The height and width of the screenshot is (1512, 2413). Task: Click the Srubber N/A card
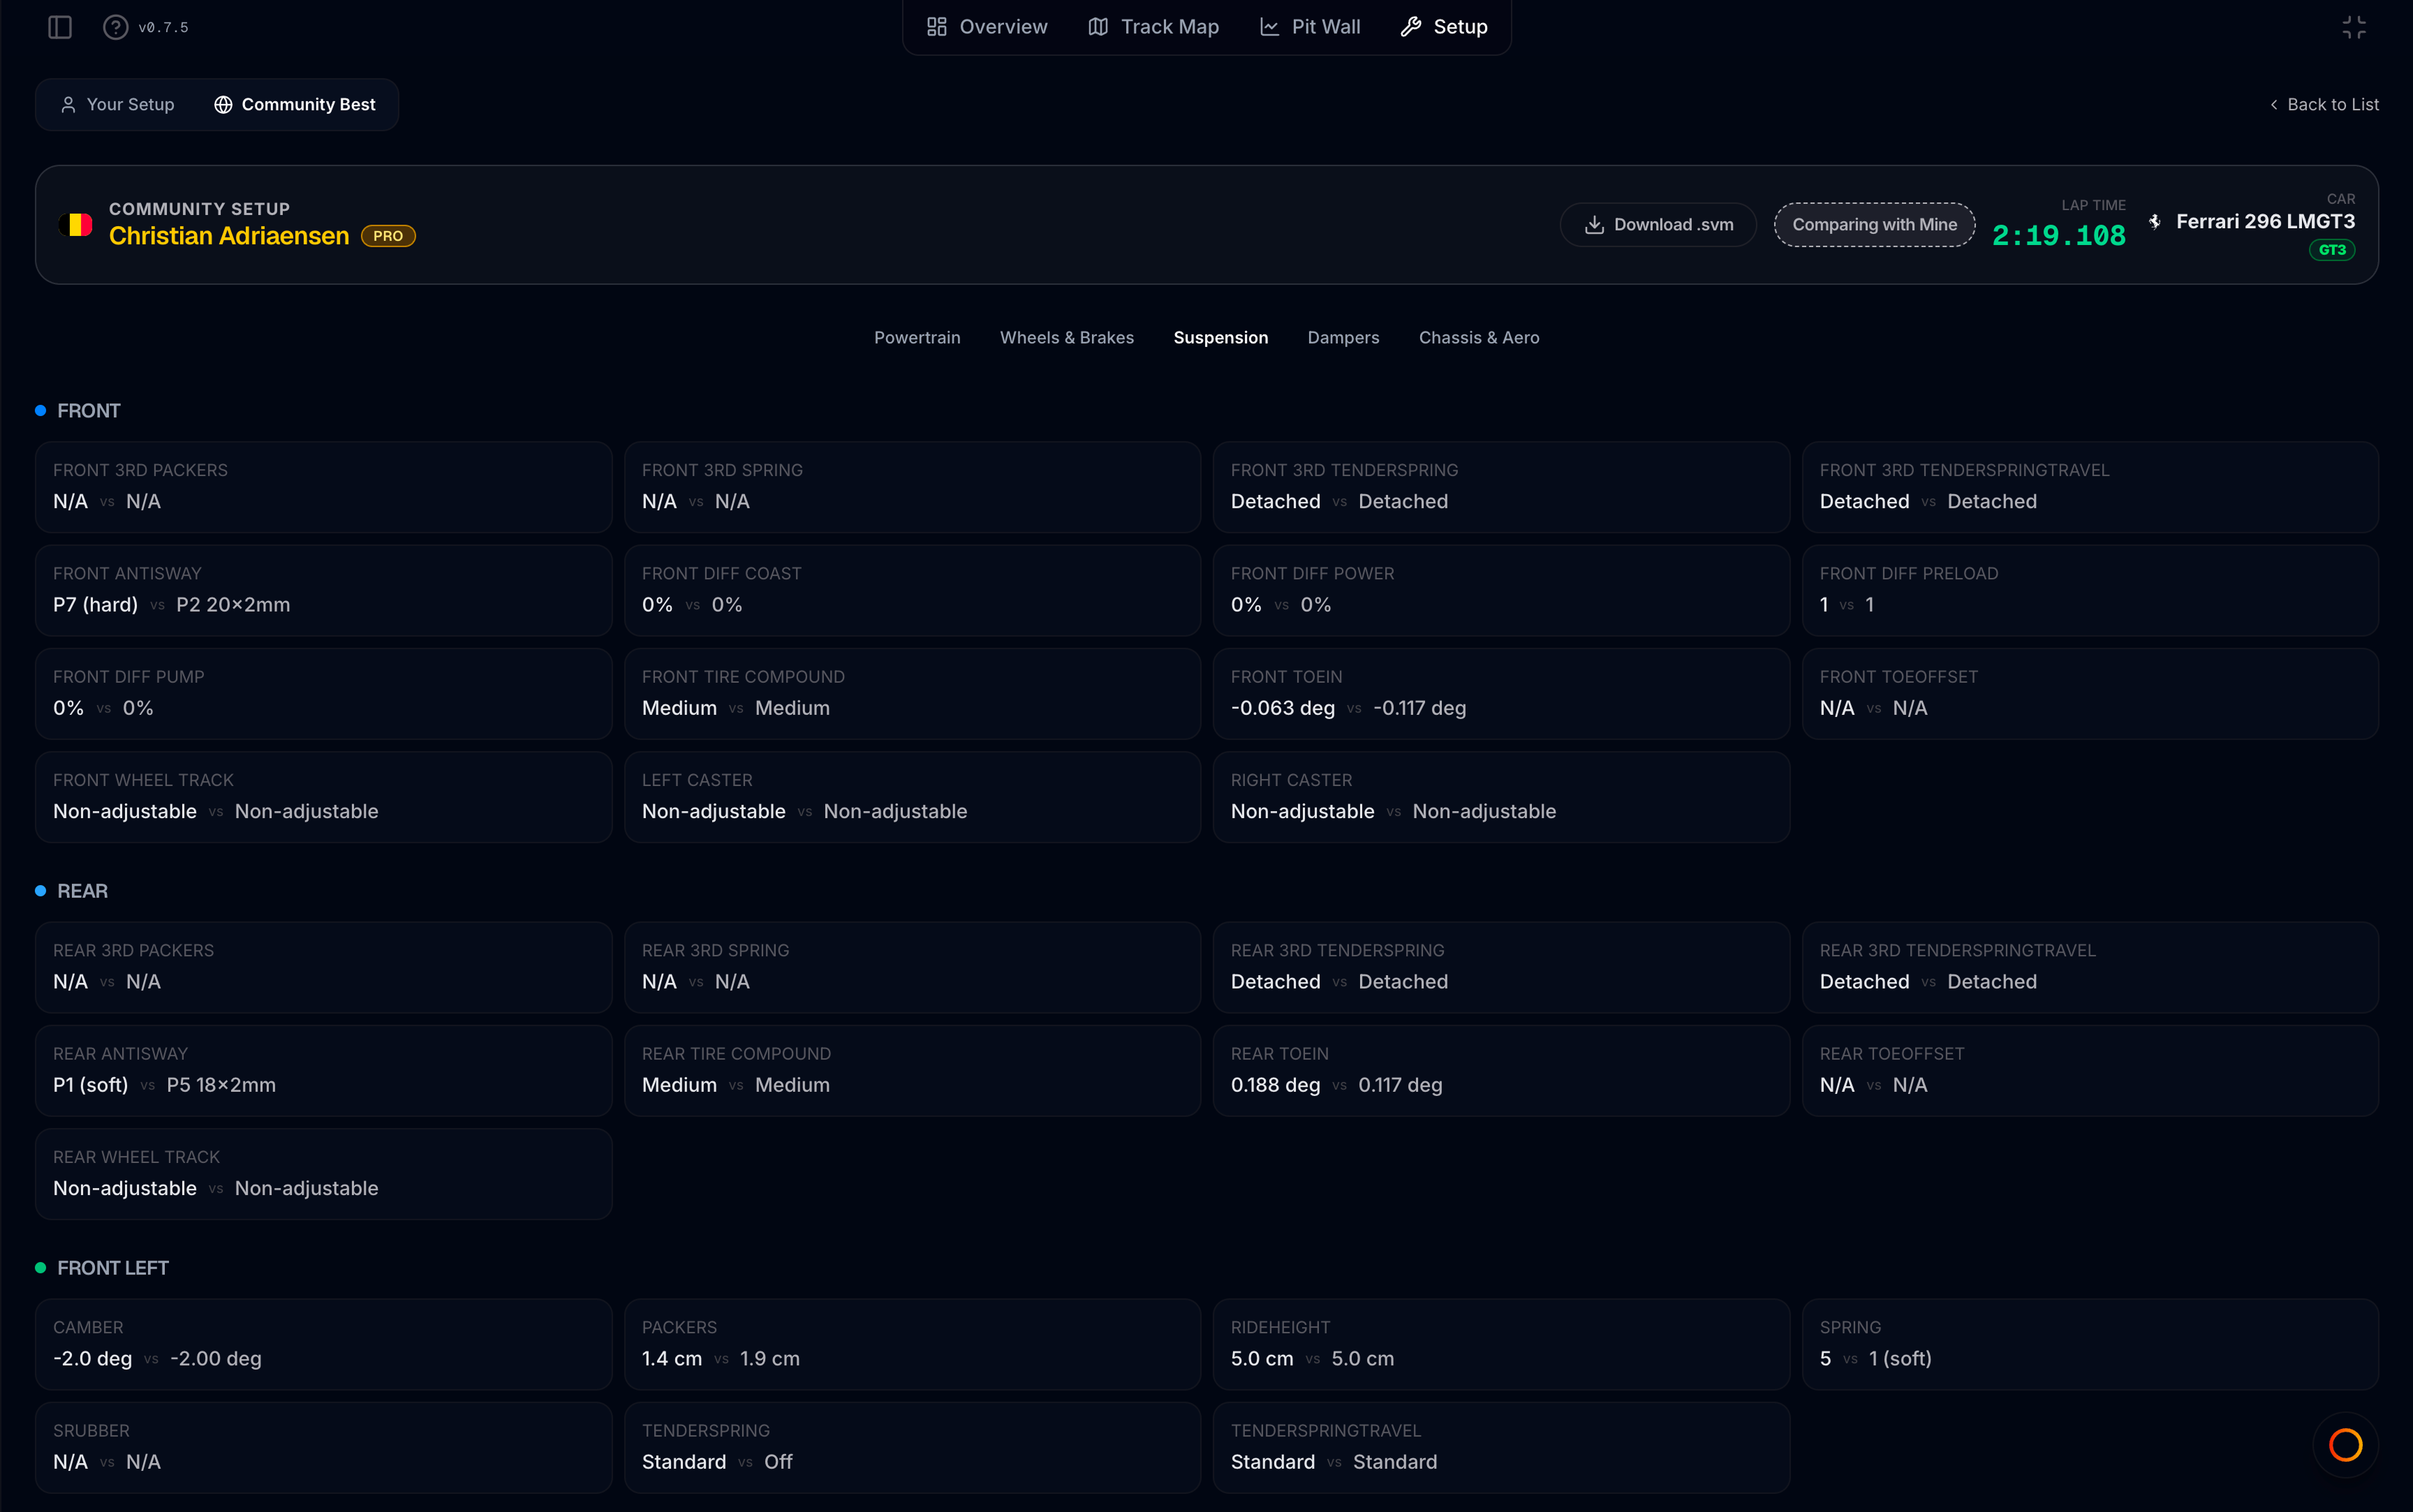323,1447
